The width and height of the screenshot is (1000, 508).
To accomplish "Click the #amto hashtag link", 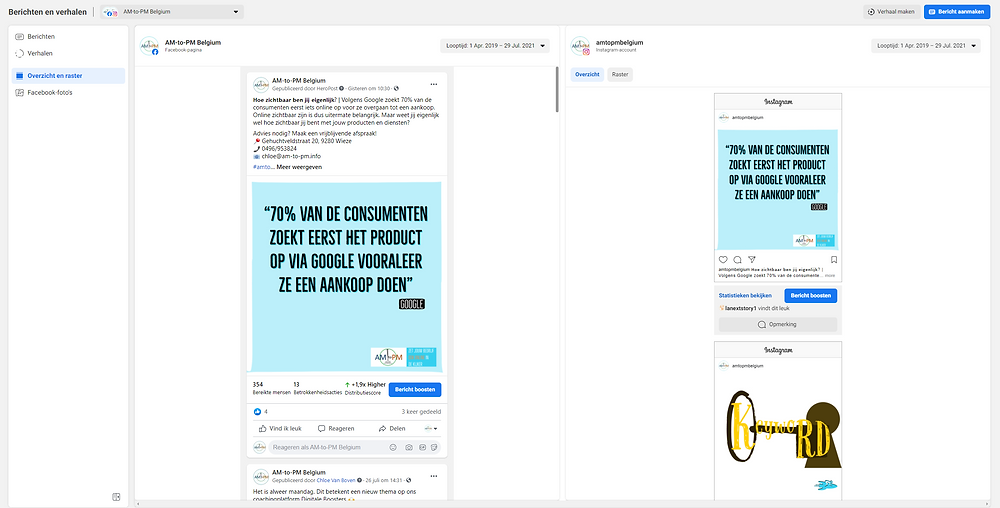I will click(263, 167).
